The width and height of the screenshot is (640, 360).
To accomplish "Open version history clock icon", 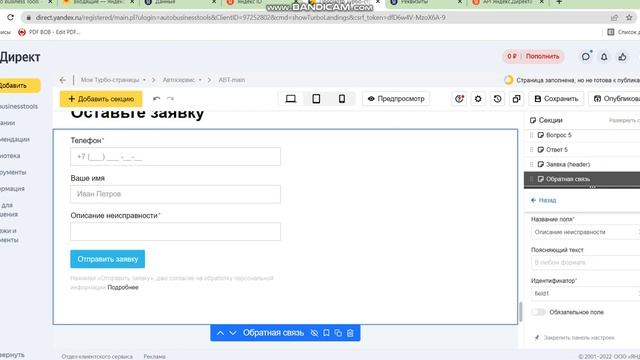I will coord(497,99).
